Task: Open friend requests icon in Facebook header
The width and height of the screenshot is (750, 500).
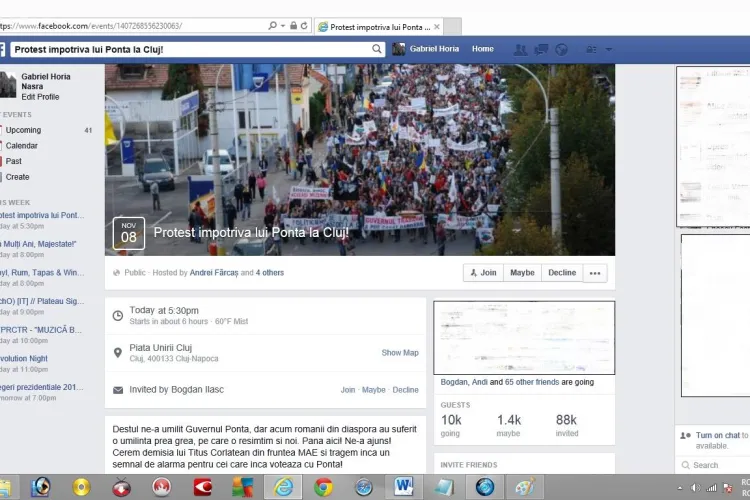Action: tap(520, 49)
